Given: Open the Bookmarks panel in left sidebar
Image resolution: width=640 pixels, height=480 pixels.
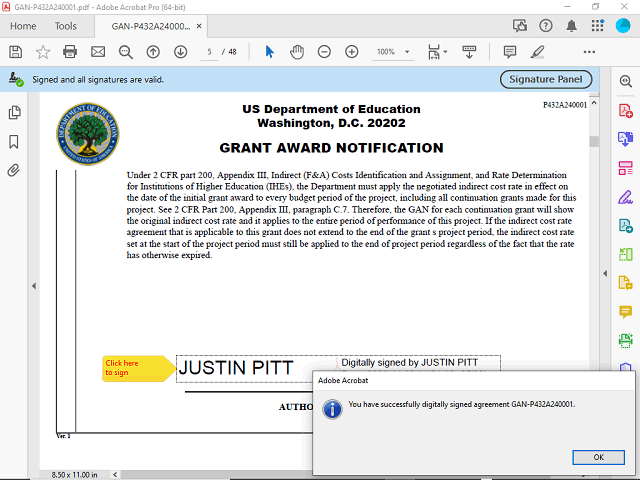Looking at the screenshot, I should pyautogui.click(x=15, y=141).
